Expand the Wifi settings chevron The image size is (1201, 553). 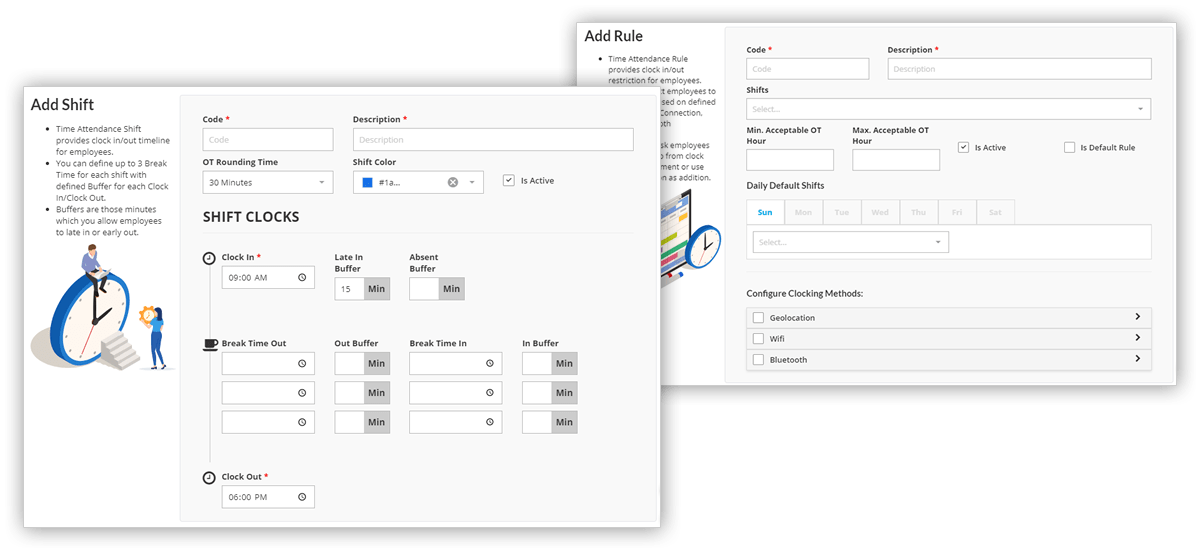pyautogui.click(x=1137, y=338)
